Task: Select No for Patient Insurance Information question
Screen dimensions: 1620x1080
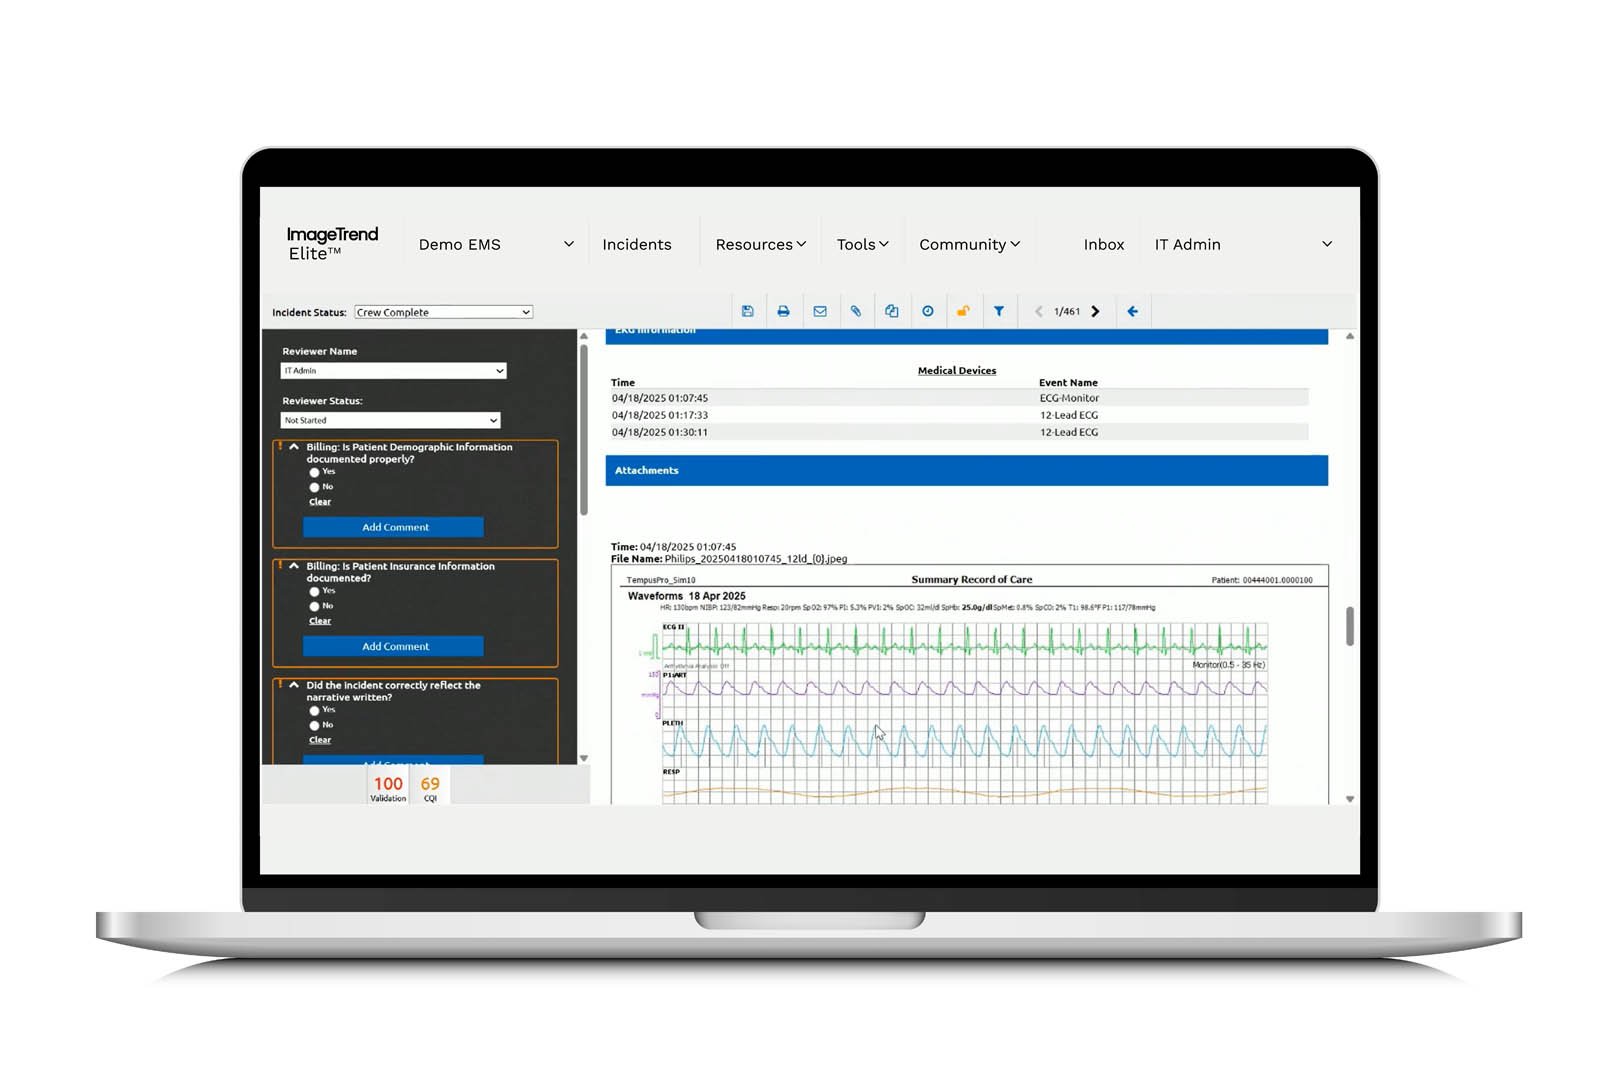Action: [x=315, y=606]
